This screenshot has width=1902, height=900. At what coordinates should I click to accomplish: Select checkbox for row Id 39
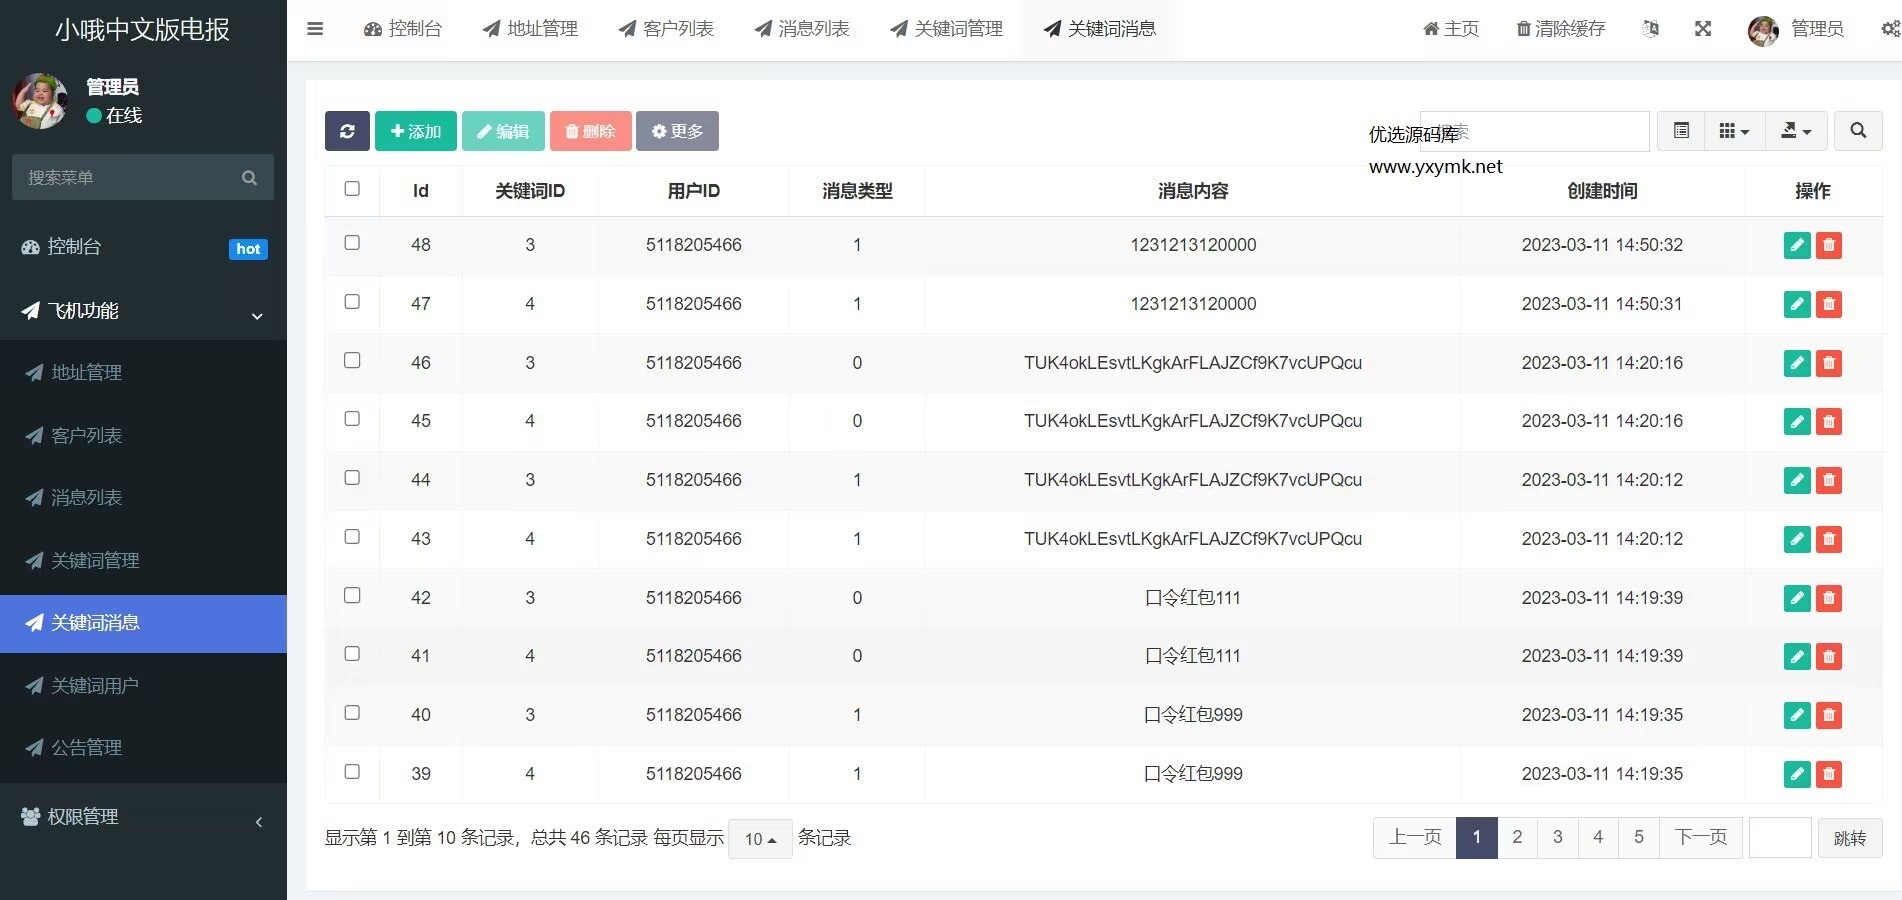tap(352, 771)
